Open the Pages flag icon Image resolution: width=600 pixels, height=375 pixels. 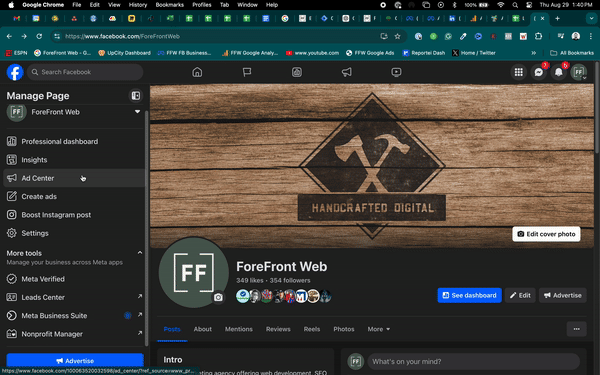[x=247, y=72]
